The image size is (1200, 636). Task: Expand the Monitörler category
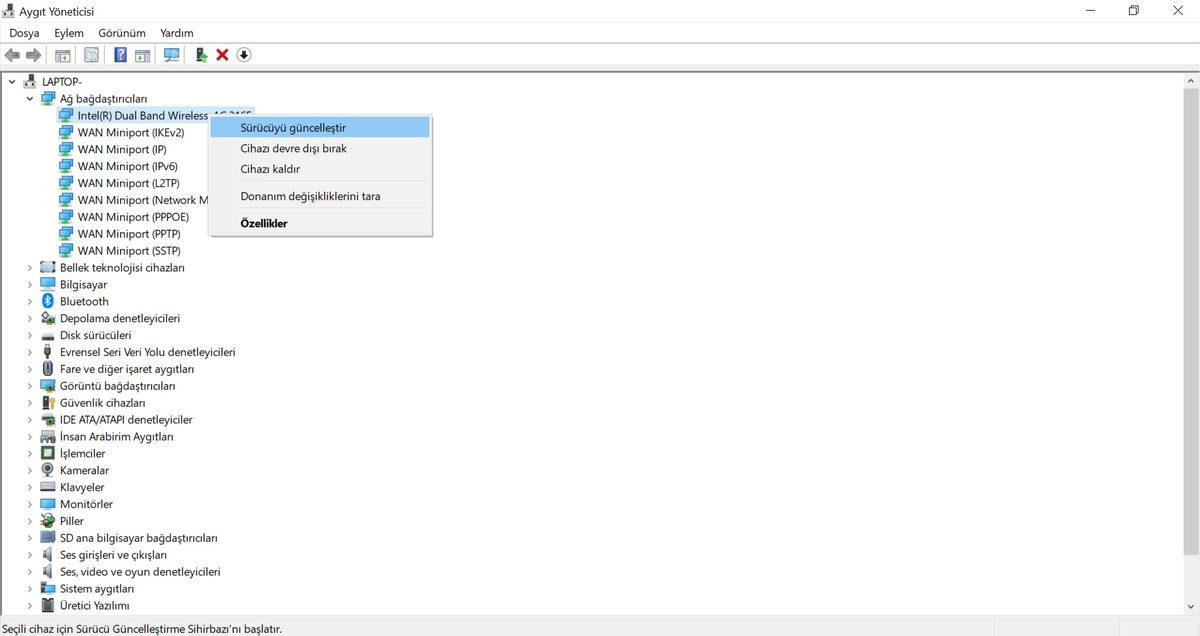28,503
